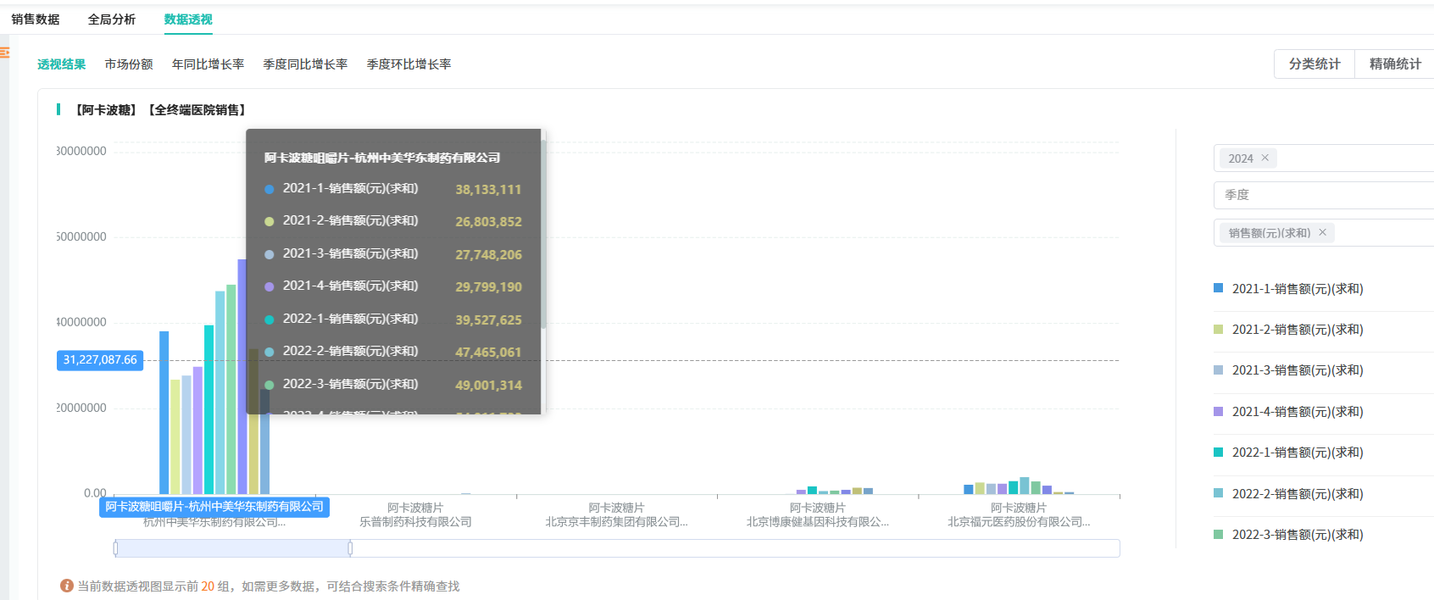Remove the 2024 filter tag via its × icon

click(x=1266, y=158)
